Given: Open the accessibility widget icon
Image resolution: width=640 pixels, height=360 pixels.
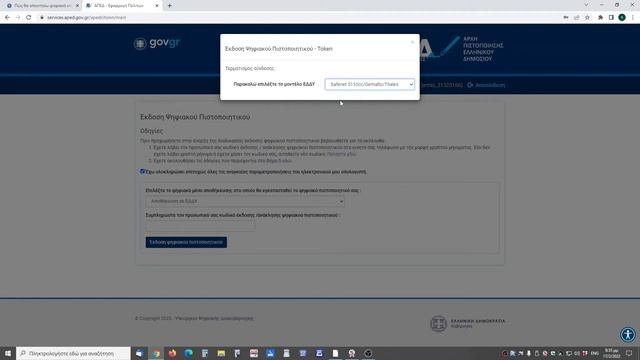Looking at the screenshot, I should 628,335.
